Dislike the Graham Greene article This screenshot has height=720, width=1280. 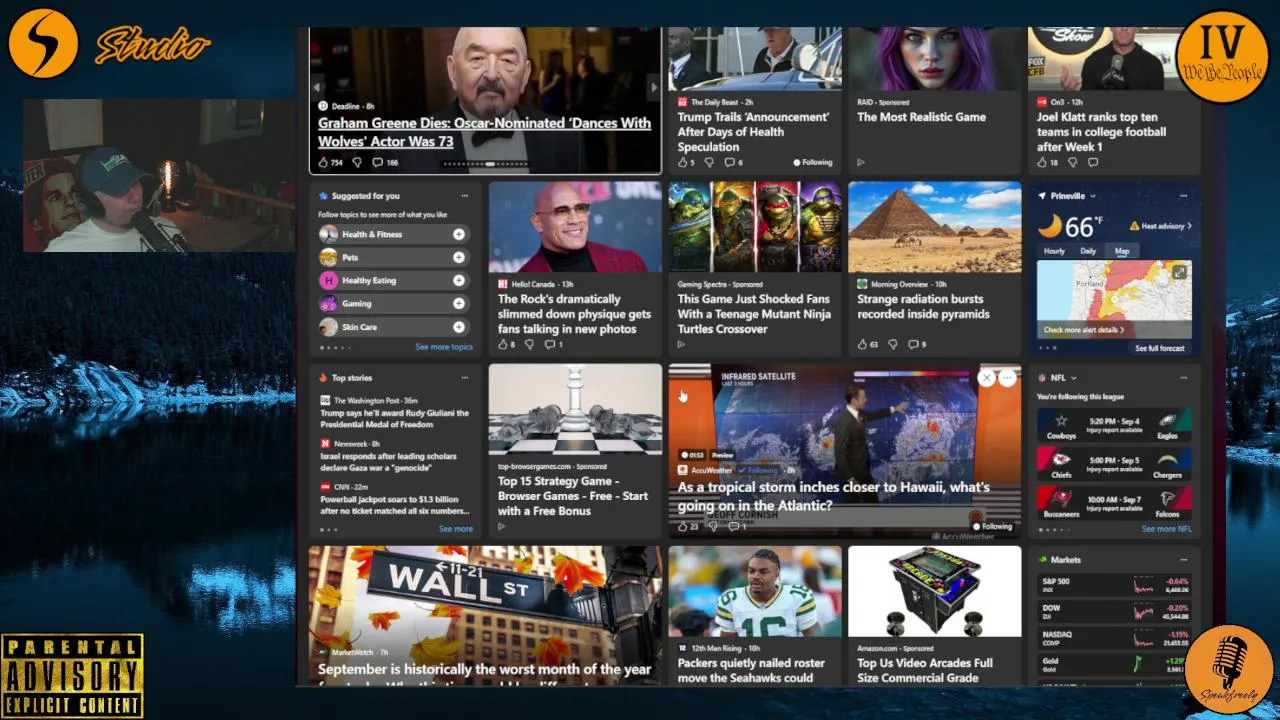356,162
